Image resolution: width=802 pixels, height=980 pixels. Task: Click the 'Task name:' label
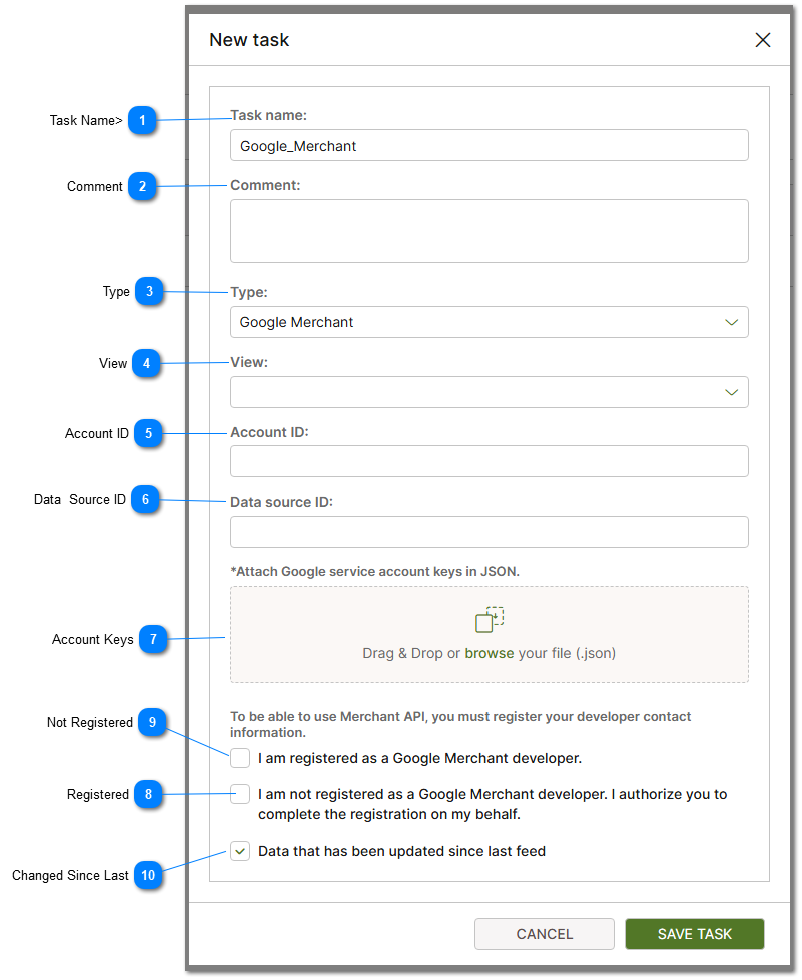268,116
